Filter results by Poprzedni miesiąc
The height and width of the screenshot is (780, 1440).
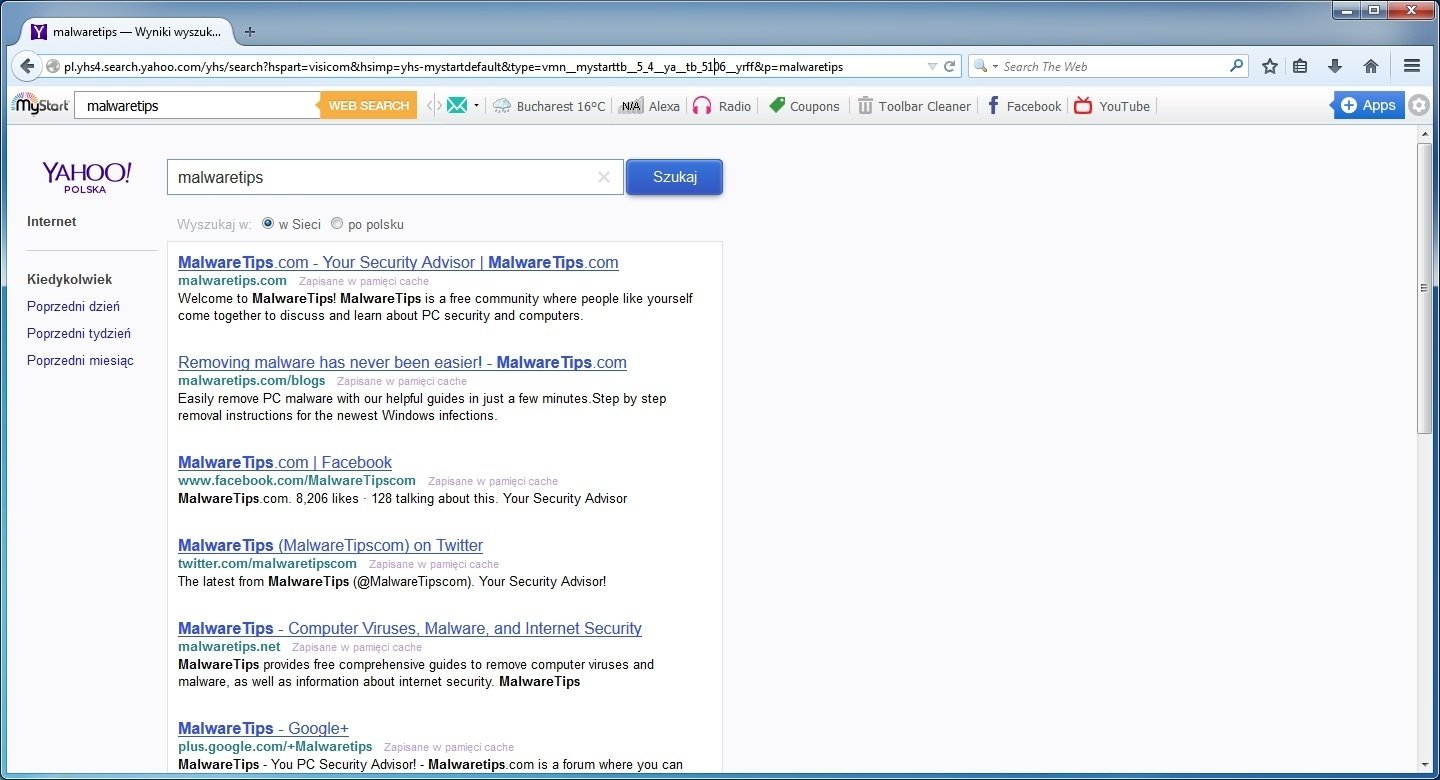pyautogui.click(x=80, y=361)
